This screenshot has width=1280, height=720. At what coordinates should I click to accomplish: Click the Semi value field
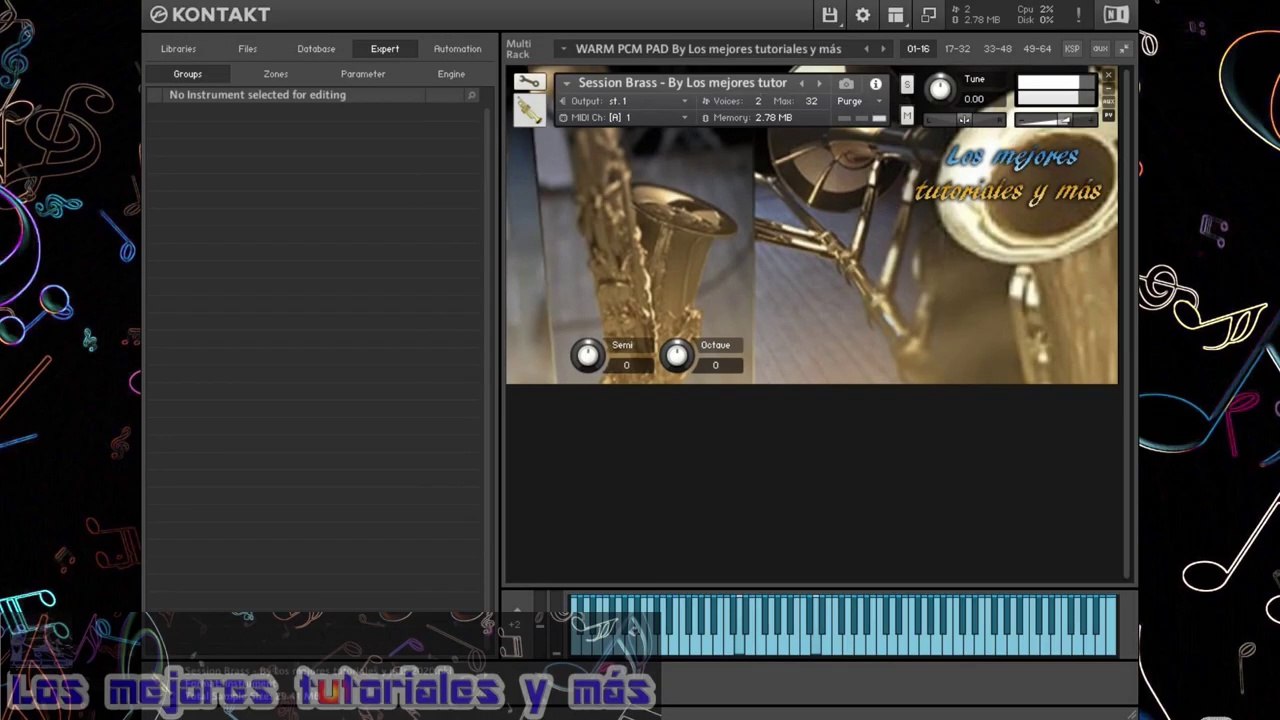(627, 366)
